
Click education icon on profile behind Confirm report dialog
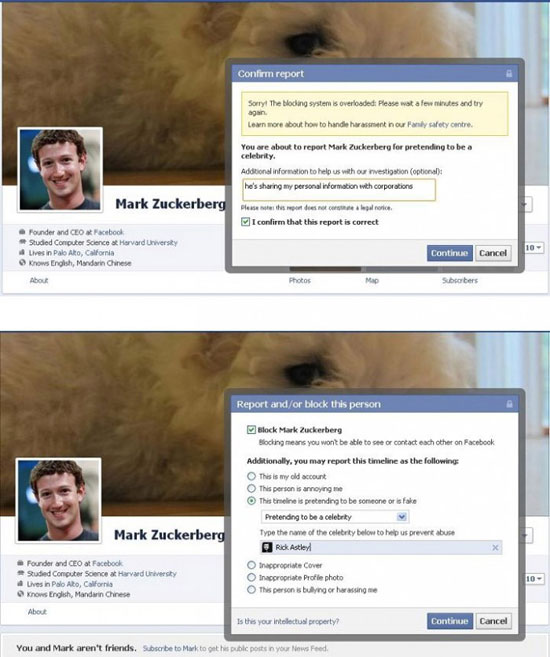[x=22, y=242]
